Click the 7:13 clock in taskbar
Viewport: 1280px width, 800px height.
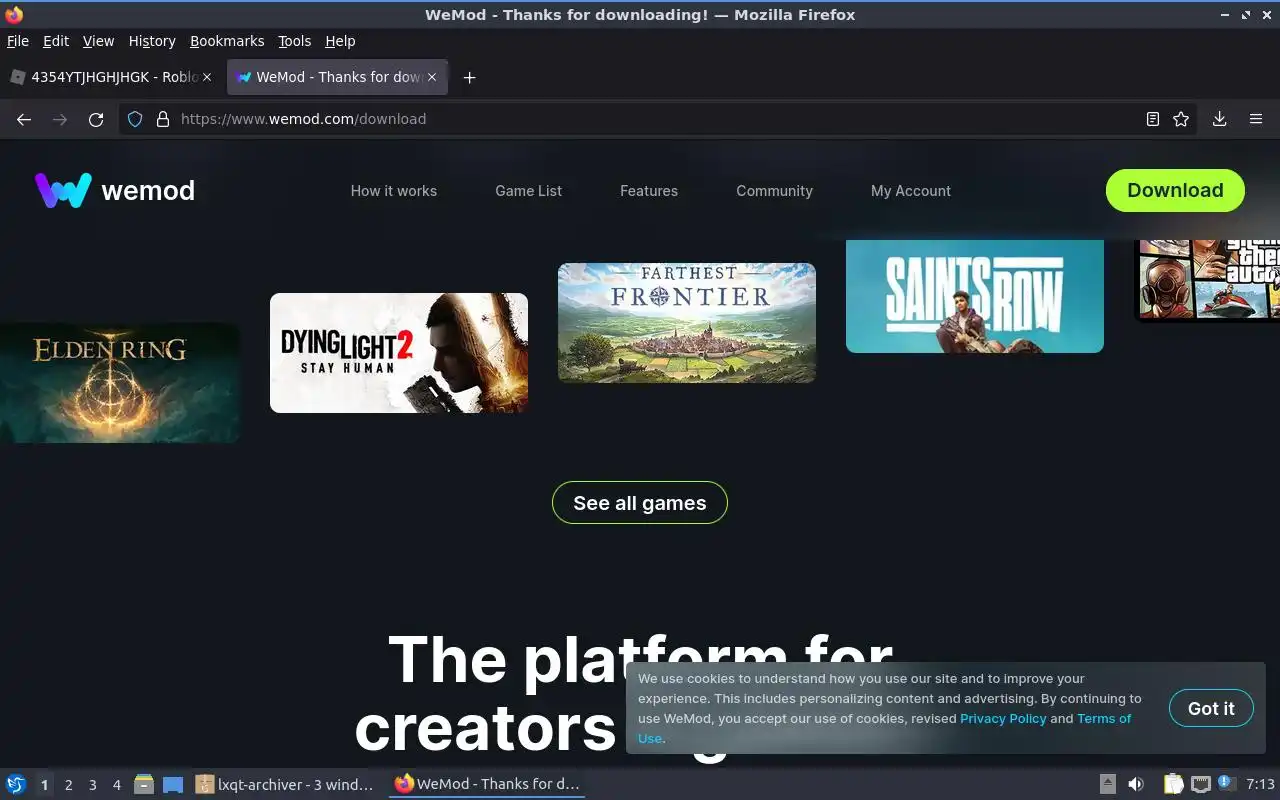tap(1260, 784)
